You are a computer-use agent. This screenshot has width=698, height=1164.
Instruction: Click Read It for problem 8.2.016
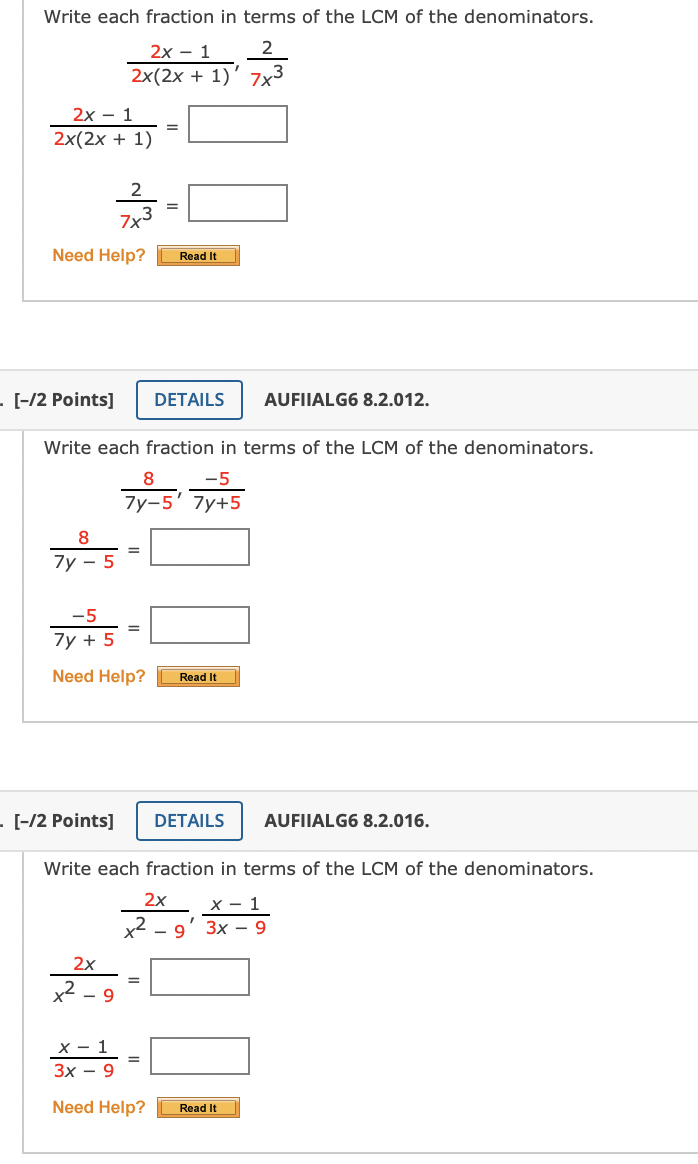pyautogui.click(x=198, y=1107)
